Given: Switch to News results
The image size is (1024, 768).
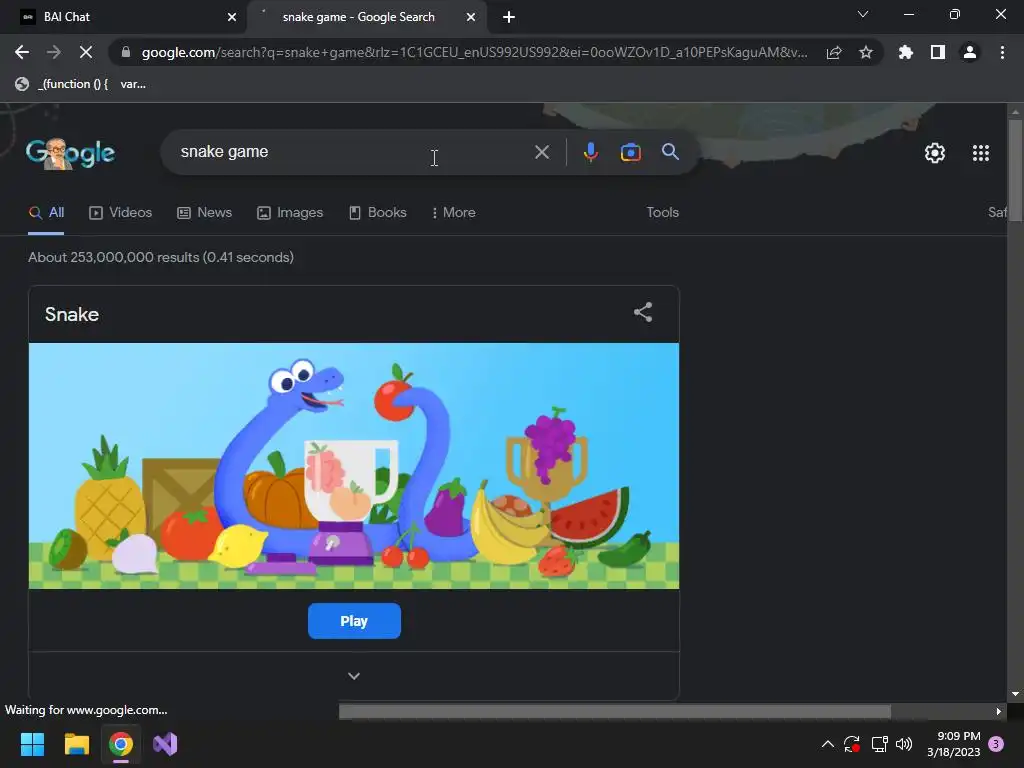Looking at the screenshot, I should coord(205,212).
